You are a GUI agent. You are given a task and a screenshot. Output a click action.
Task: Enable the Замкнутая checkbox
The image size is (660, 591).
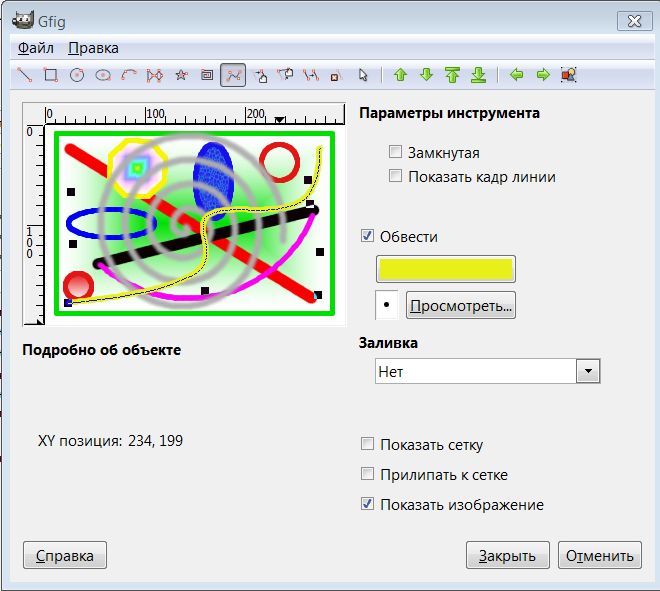(x=396, y=153)
